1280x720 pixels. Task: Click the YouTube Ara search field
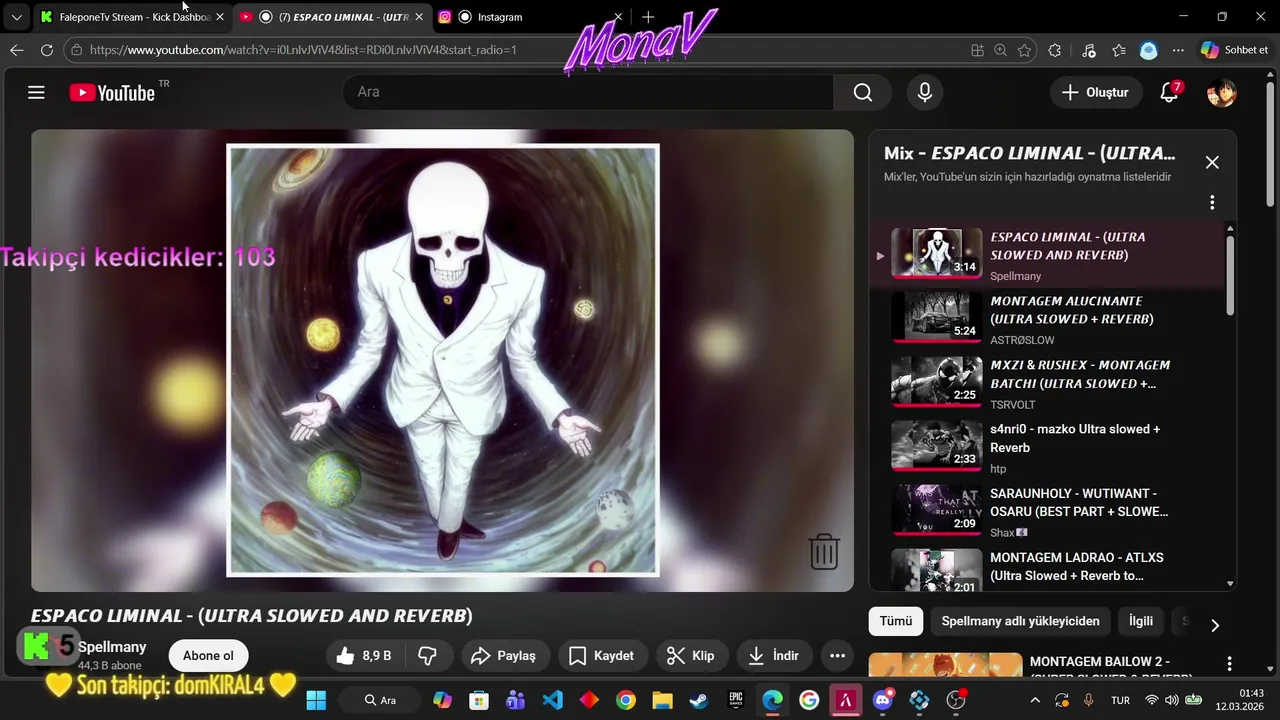coord(590,92)
